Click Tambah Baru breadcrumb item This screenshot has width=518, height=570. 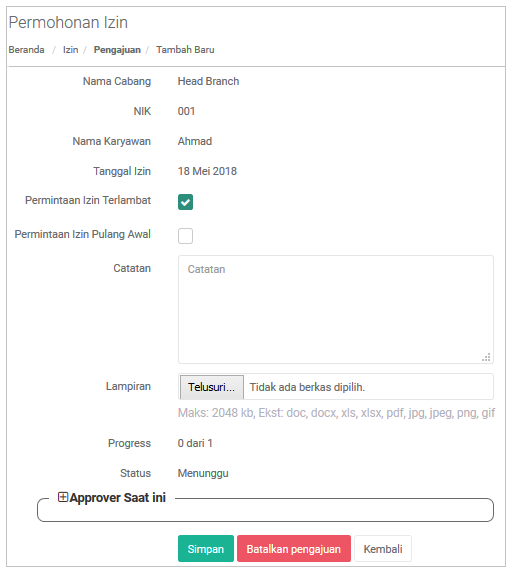185,50
